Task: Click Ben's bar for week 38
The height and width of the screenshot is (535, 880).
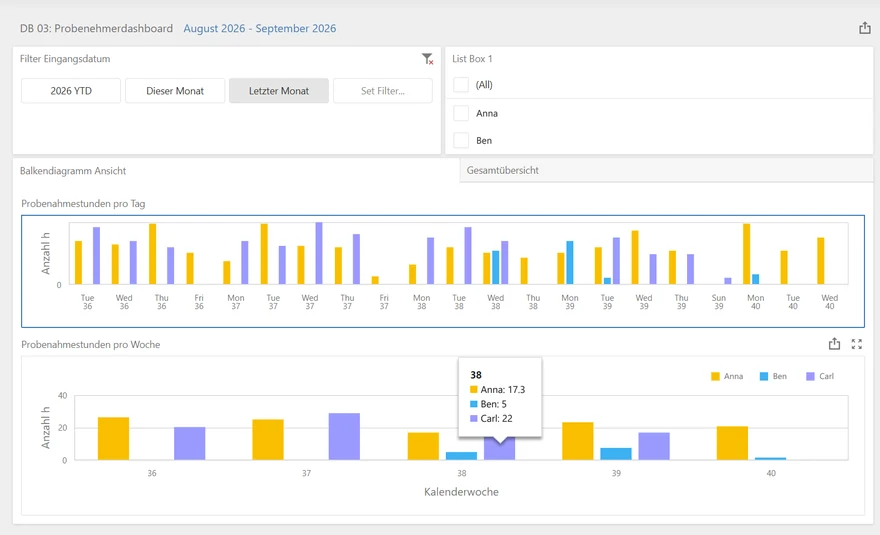Action: (x=461, y=456)
